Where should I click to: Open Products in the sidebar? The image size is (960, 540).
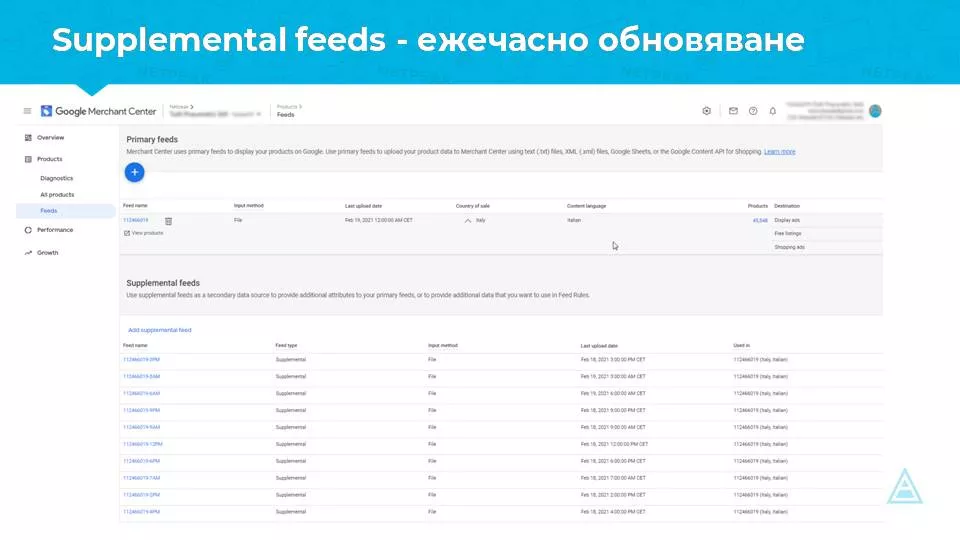49,159
